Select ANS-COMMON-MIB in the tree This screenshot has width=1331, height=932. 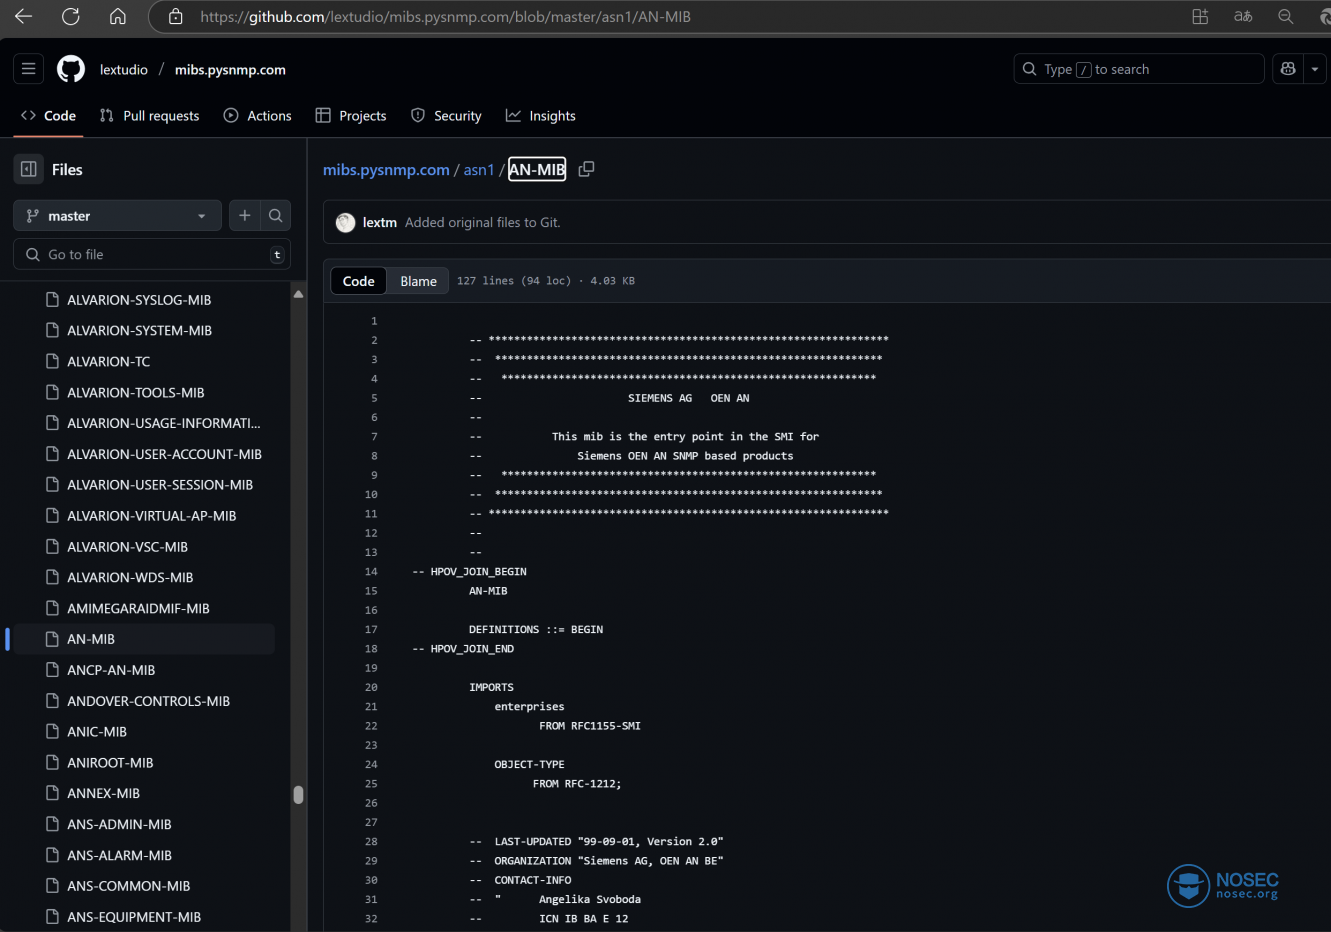point(128,886)
